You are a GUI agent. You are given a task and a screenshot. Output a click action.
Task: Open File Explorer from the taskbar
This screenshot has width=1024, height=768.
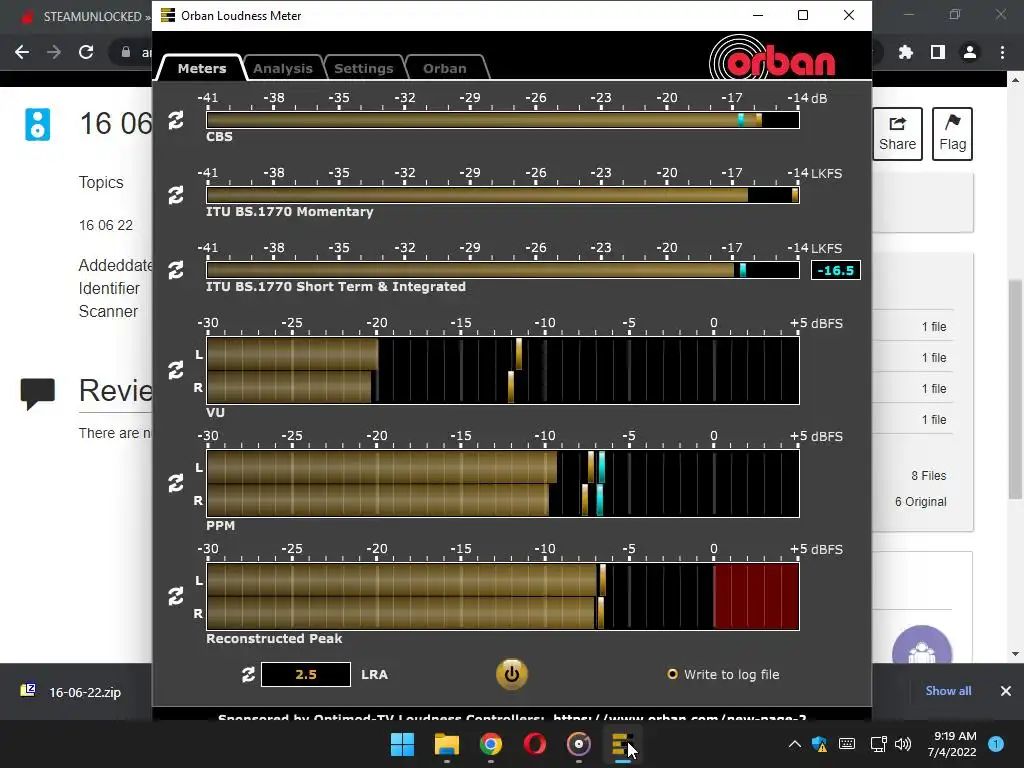[447, 744]
